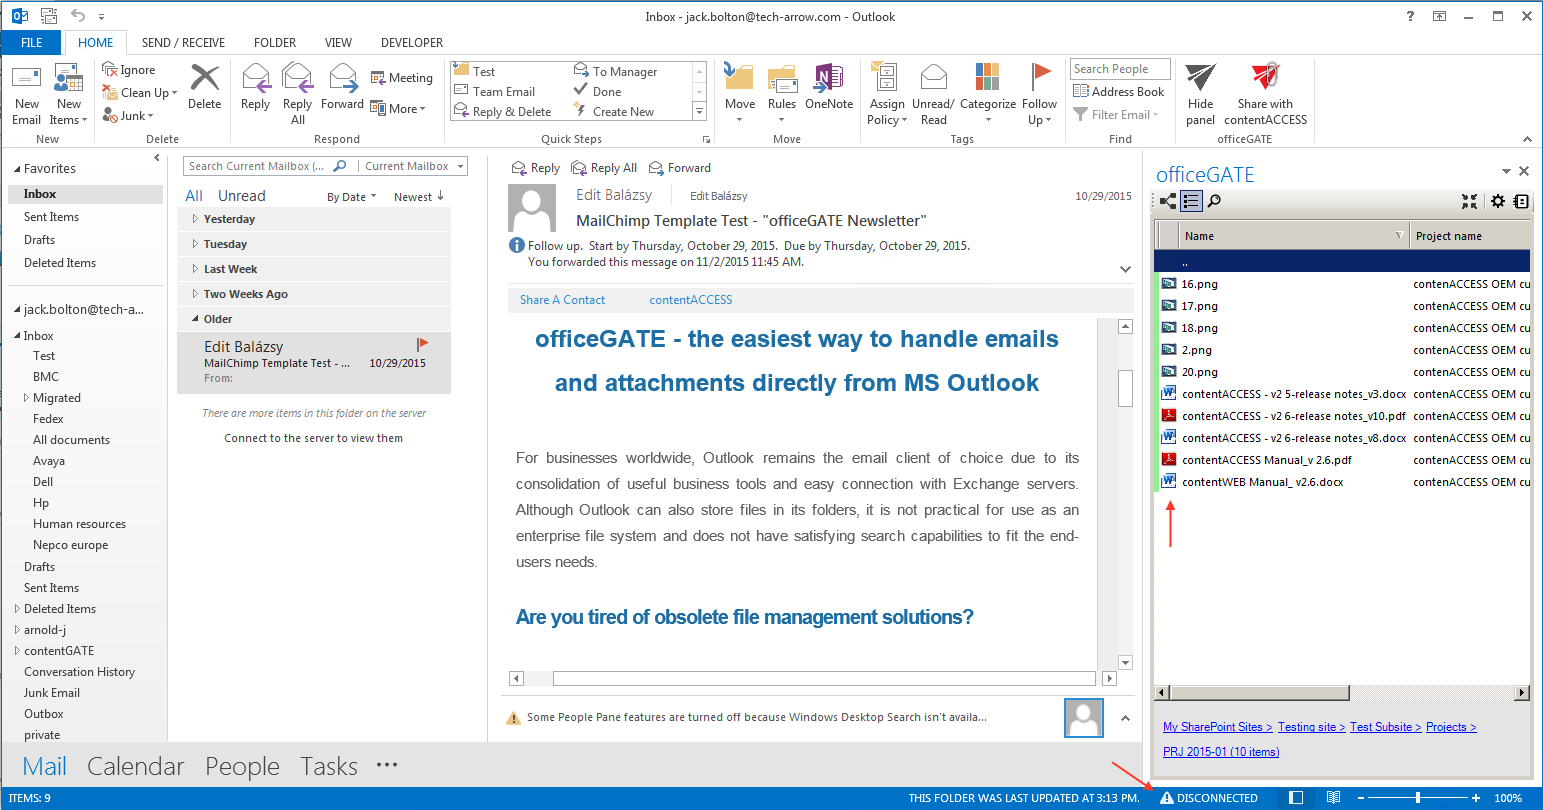Collapse the Older message group
The height and width of the screenshot is (810, 1543).
click(x=195, y=319)
